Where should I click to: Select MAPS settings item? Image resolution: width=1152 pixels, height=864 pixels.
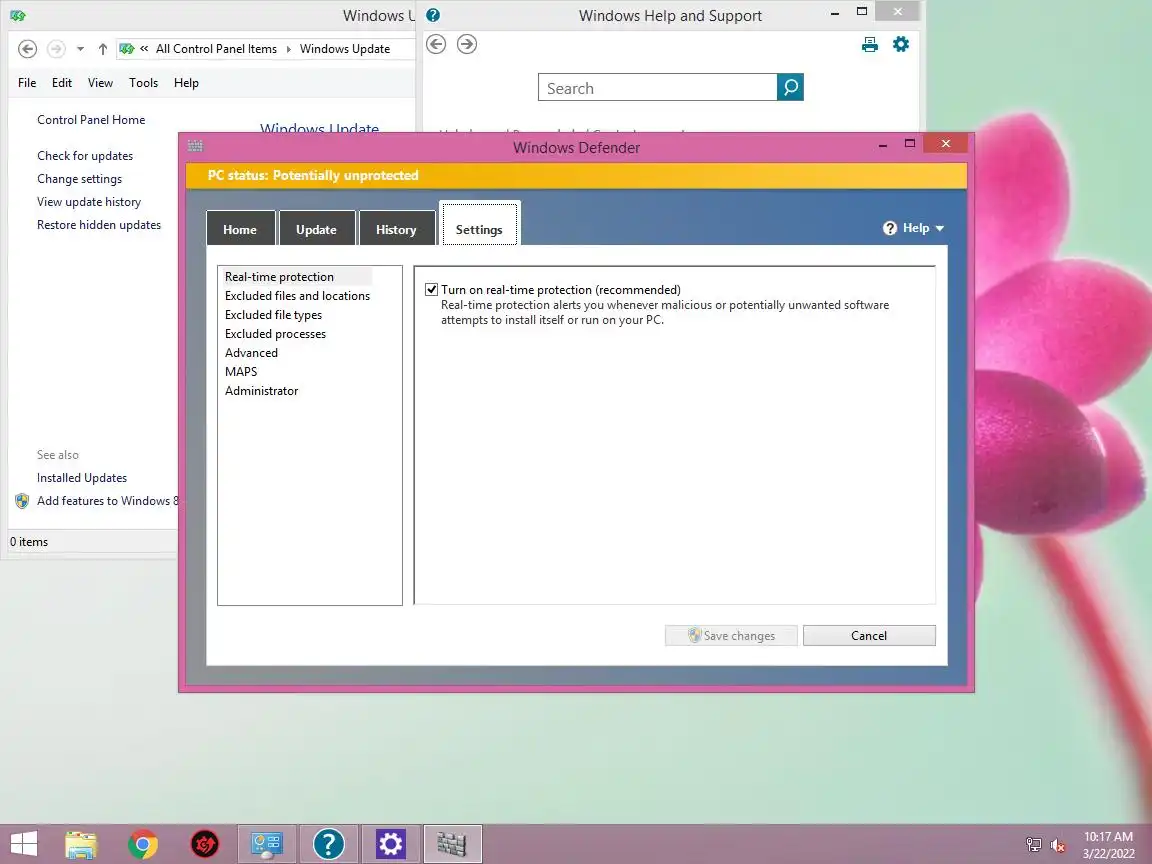(x=241, y=372)
